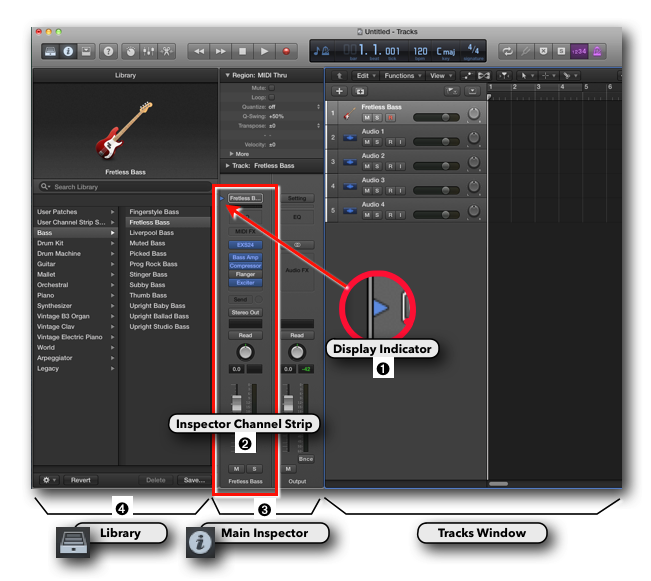
Task: Click the Save... button in Library
Action: click(194, 480)
